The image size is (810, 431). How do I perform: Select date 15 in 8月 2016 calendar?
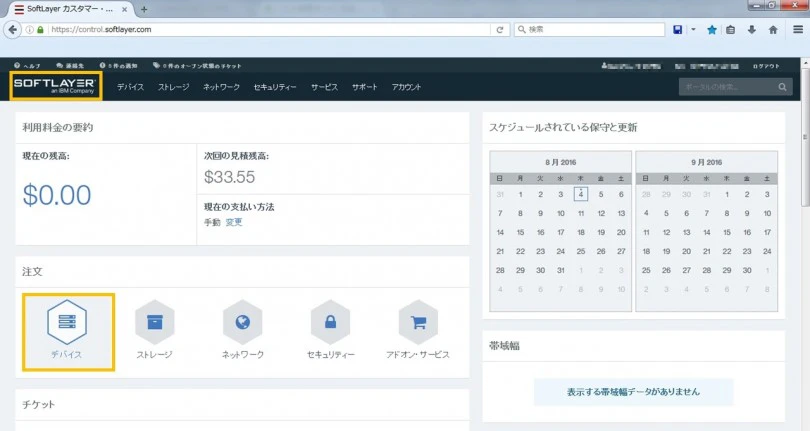point(520,233)
